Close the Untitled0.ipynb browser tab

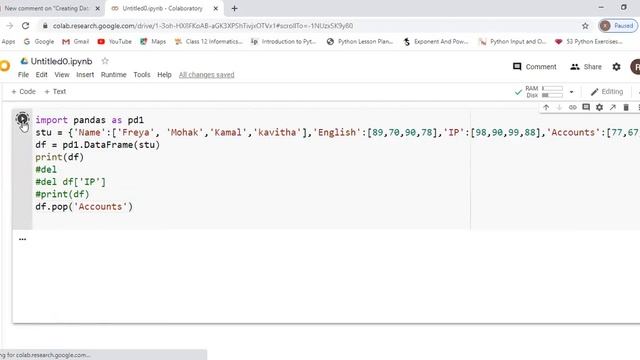pyautogui.click(x=216, y=8)
